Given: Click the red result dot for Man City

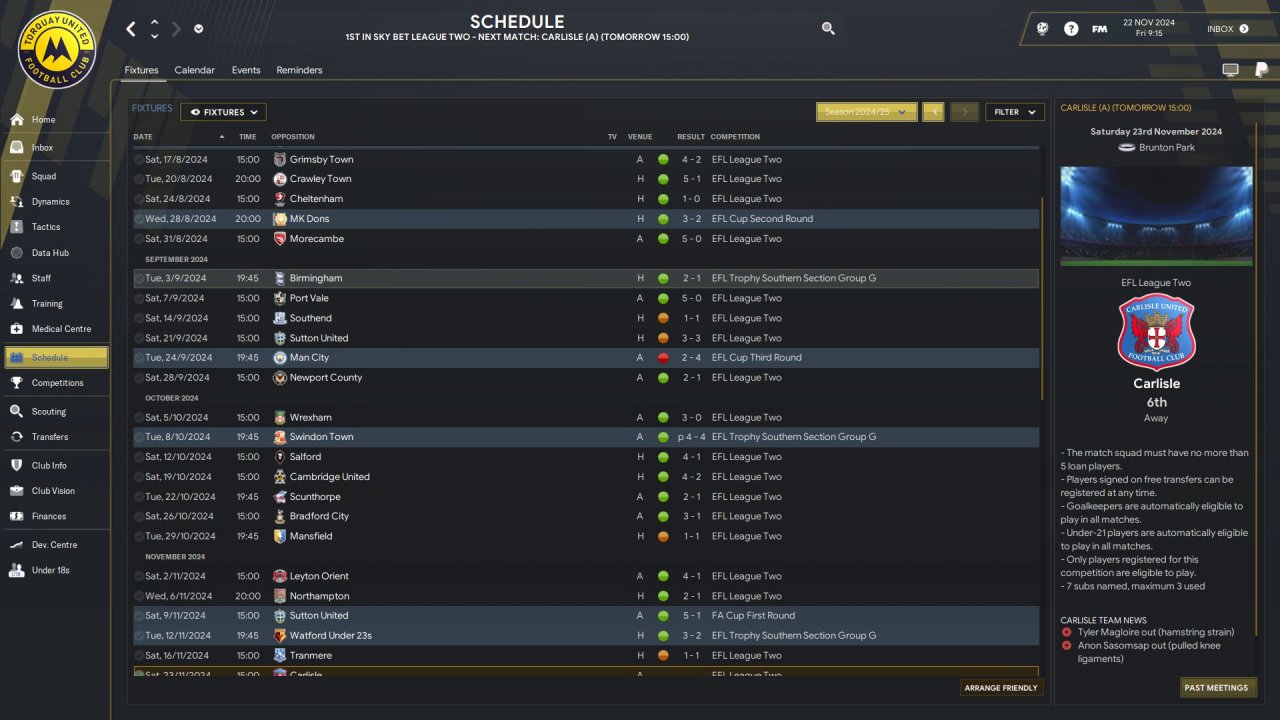Looking at the screenshot, I should tap(663, 358).
